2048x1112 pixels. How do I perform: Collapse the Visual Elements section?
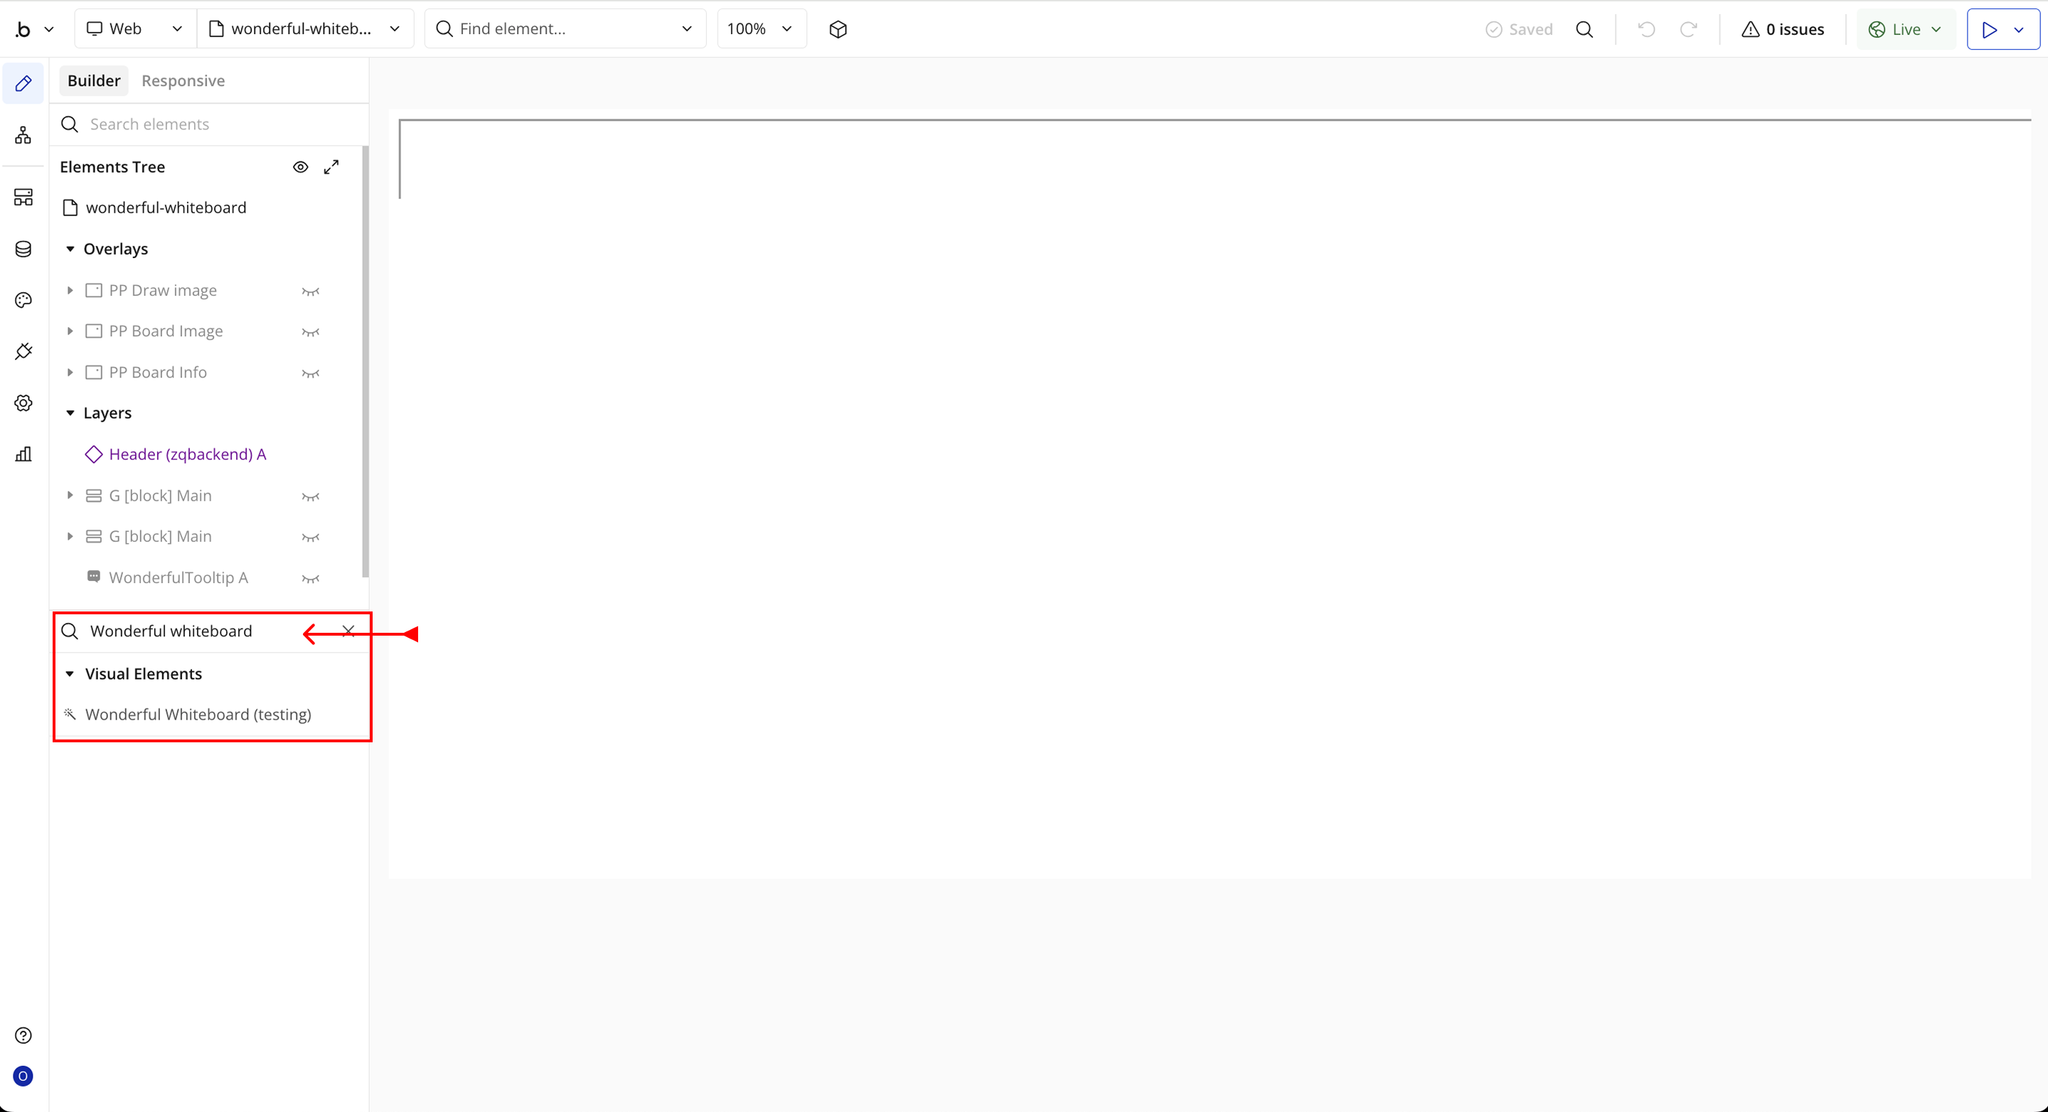(70, 674)
